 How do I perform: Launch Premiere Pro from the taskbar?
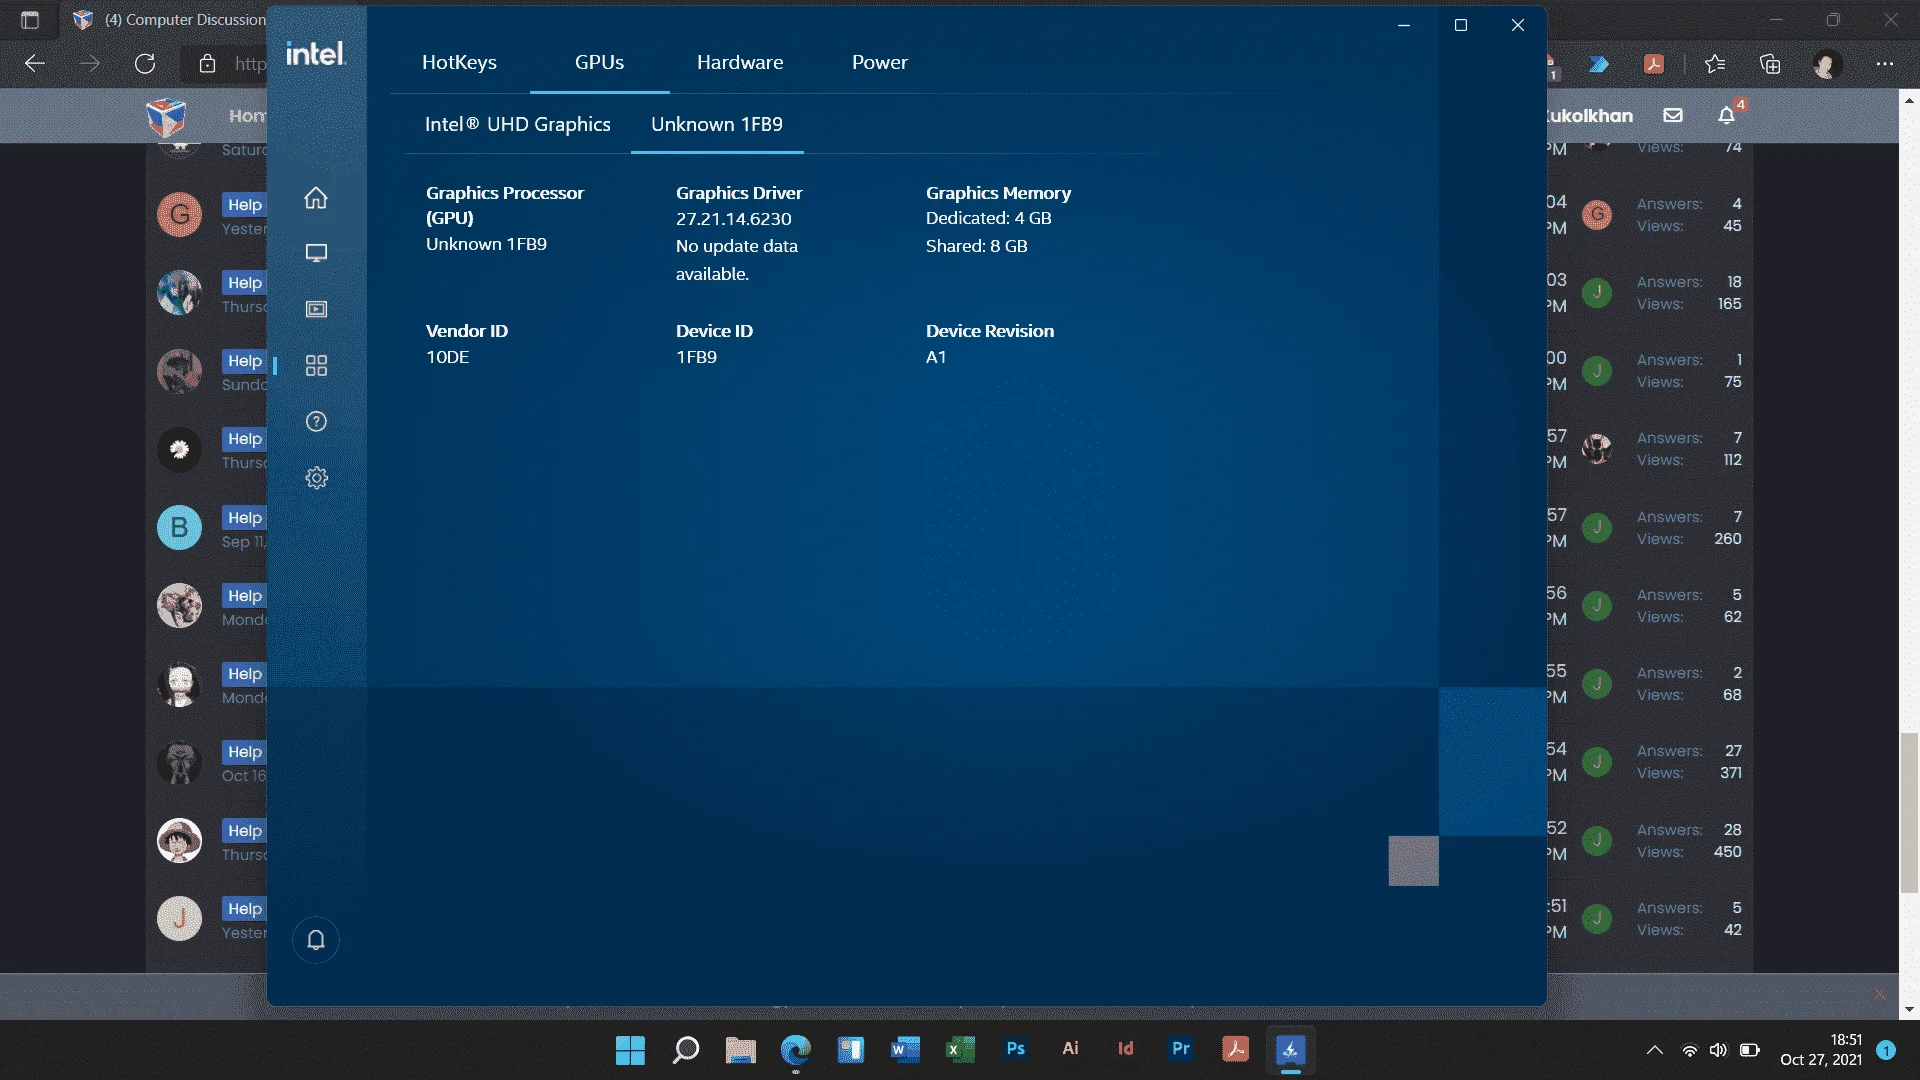point(1181,1049)
